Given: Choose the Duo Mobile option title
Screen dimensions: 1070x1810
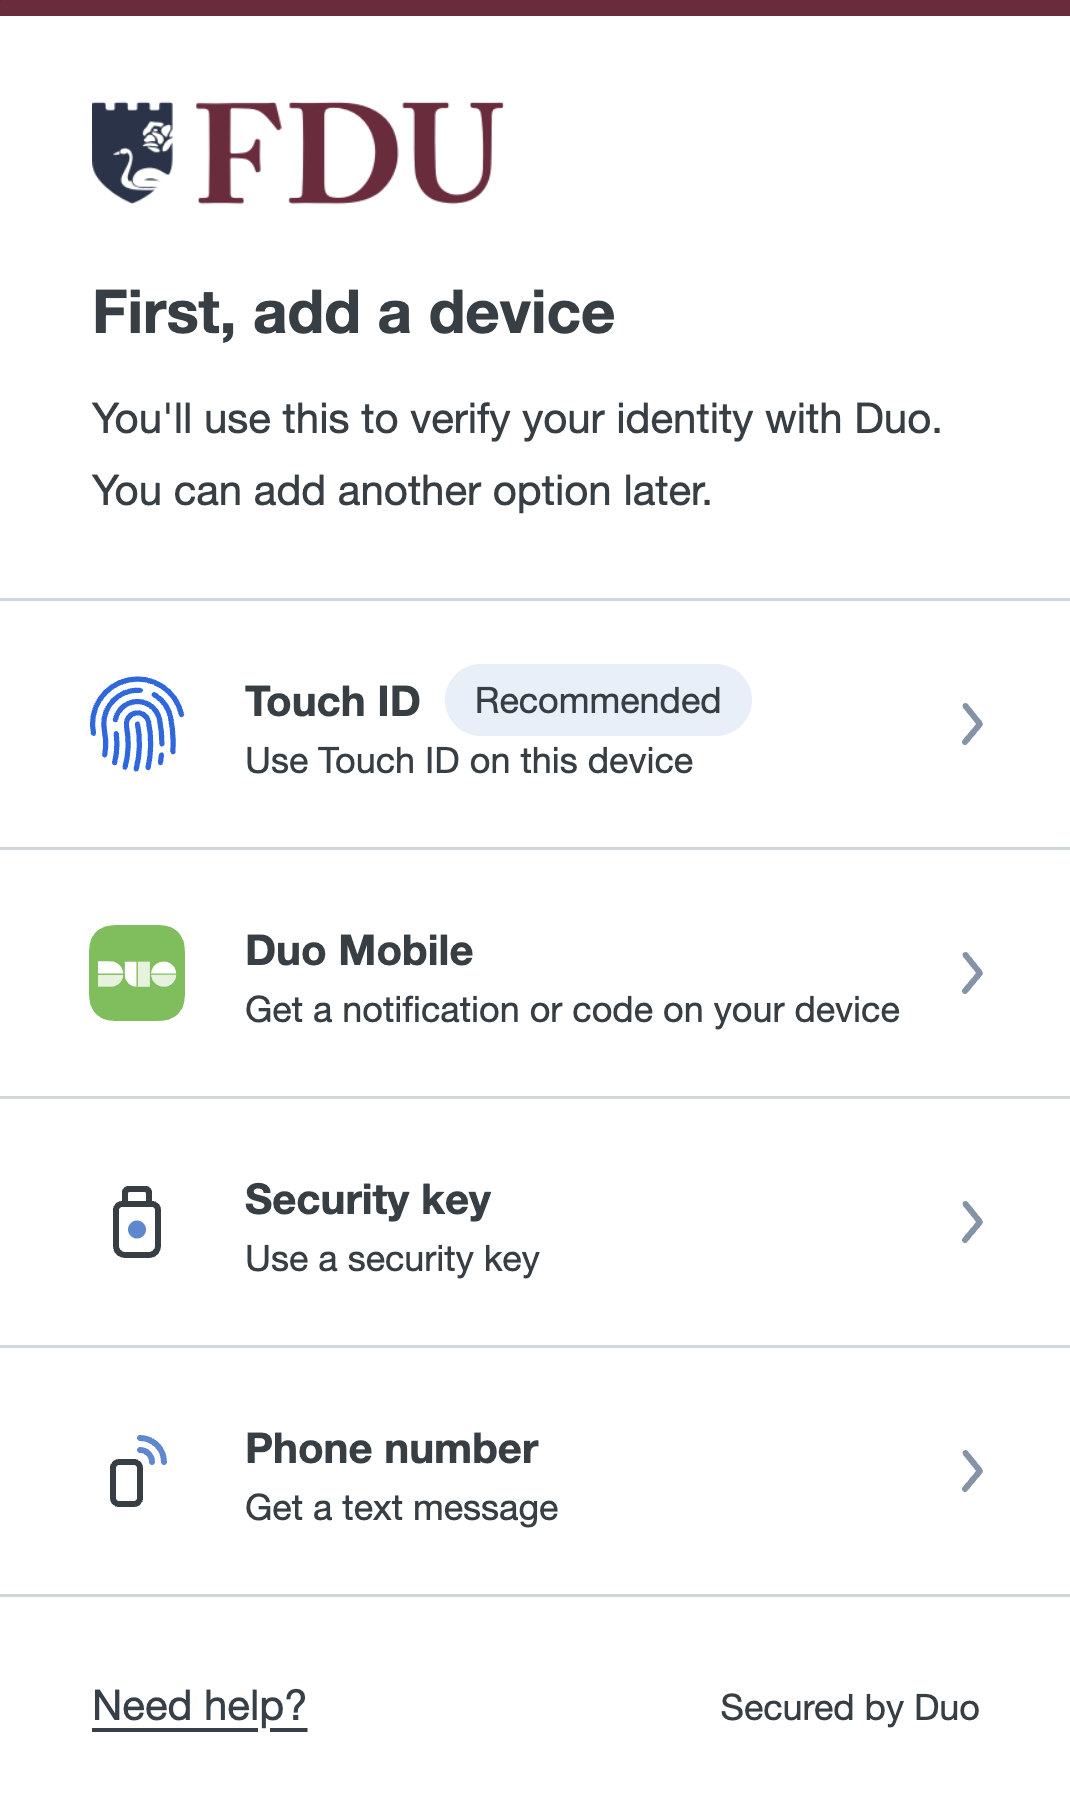Looking at the screenshot, I should (x=359, y=950).
